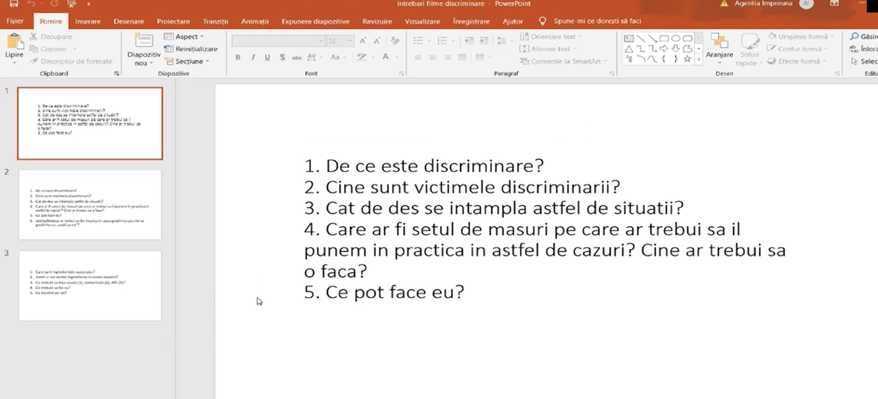
Task: Toggle Bold formatting button
Action: pos(238,57)
